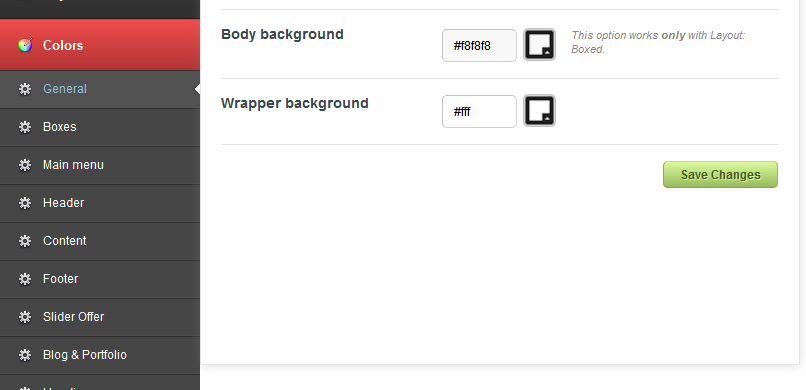806x390 pixels.
Task: Click the gear icon beside General
Action: pos(25,89)
